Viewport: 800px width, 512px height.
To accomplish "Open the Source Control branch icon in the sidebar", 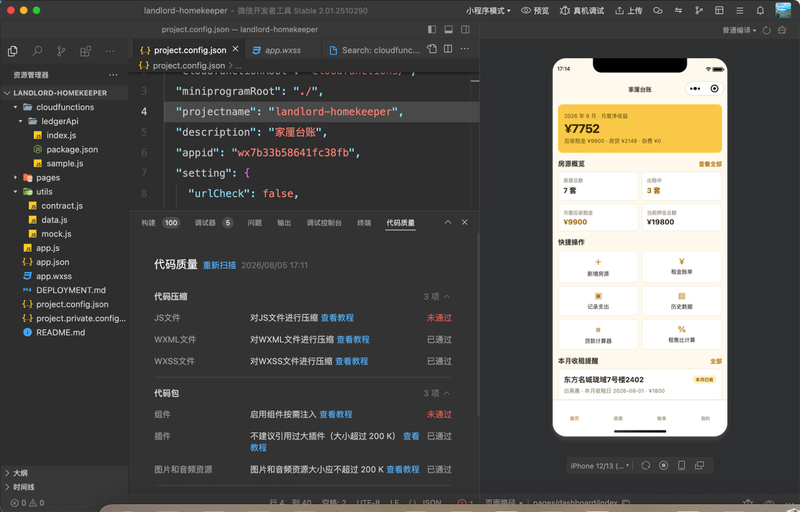I will click(61, 51).
